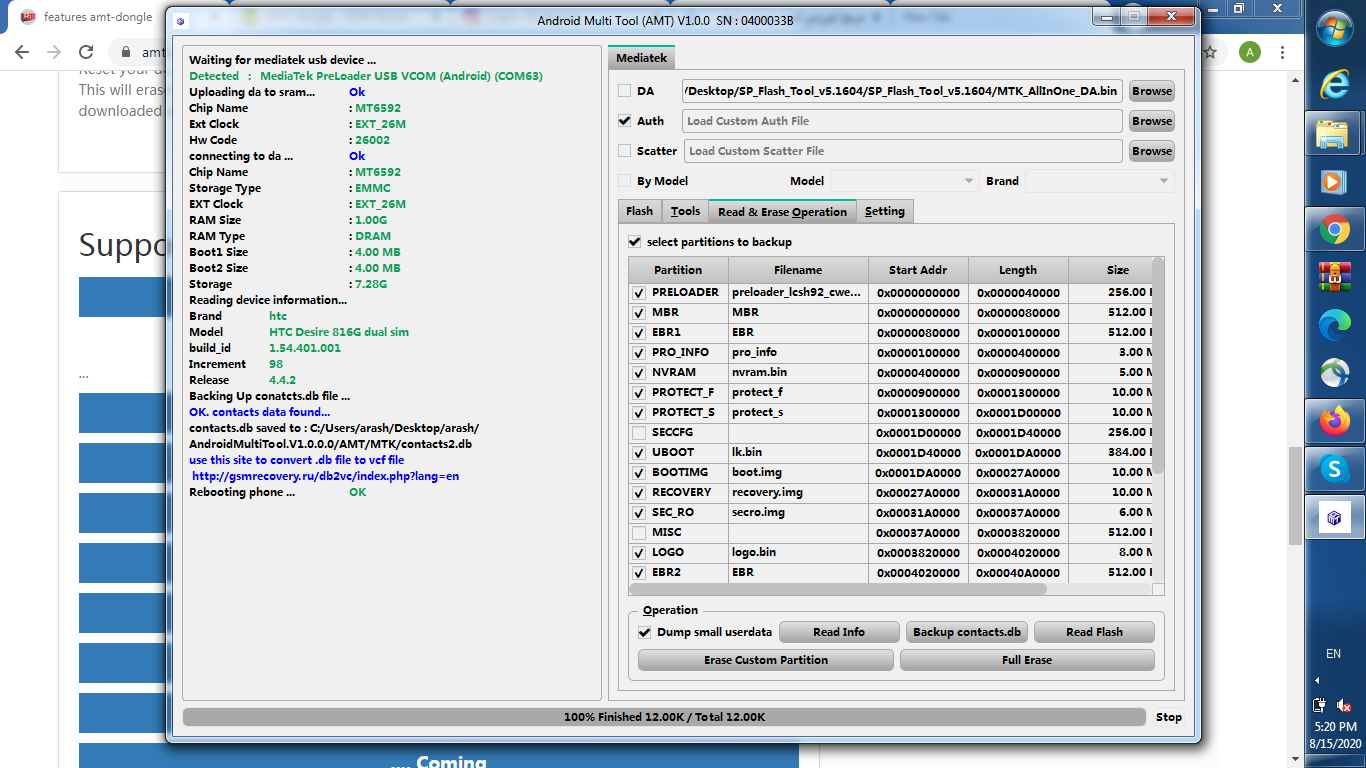Bookmark the page with the star icon
Image resolution: width=1366 pixels, height=768 pixels.
pos(1210,52)
